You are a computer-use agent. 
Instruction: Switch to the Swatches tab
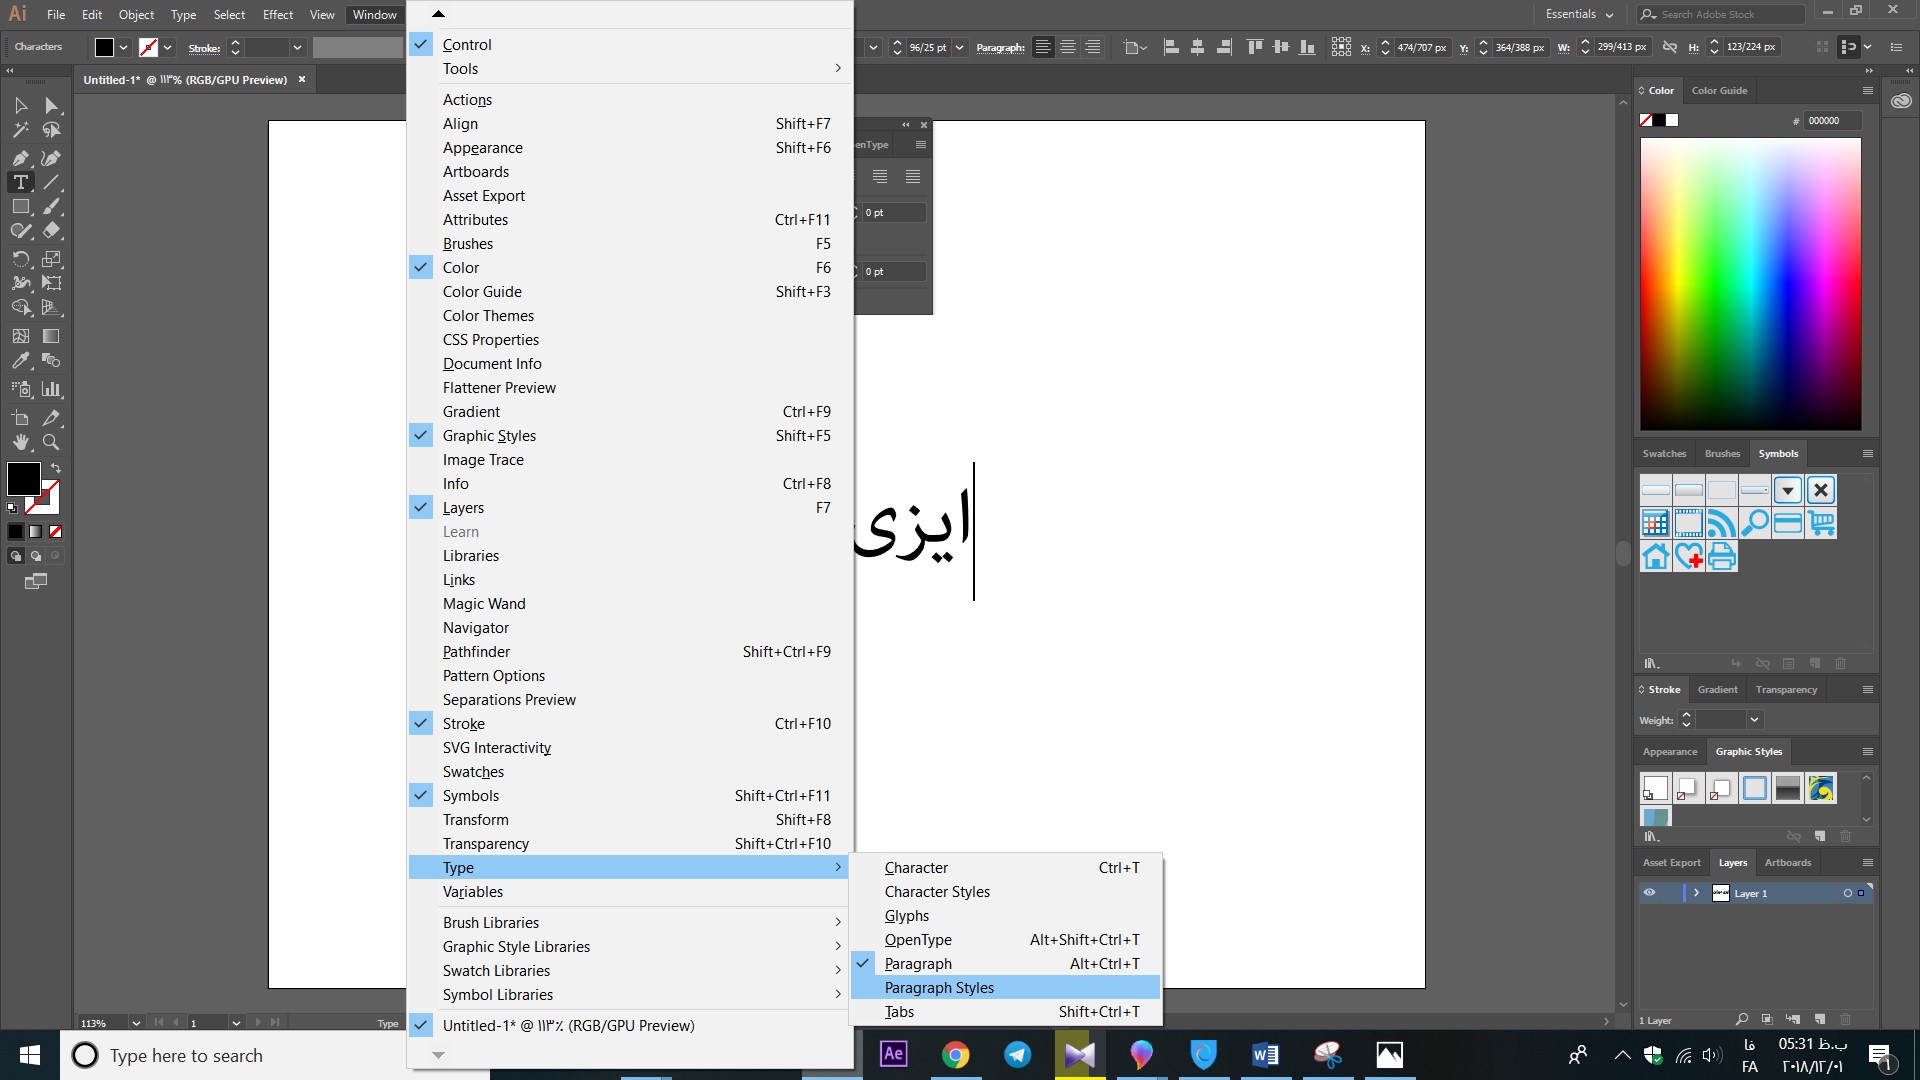tap(1664, 453)
